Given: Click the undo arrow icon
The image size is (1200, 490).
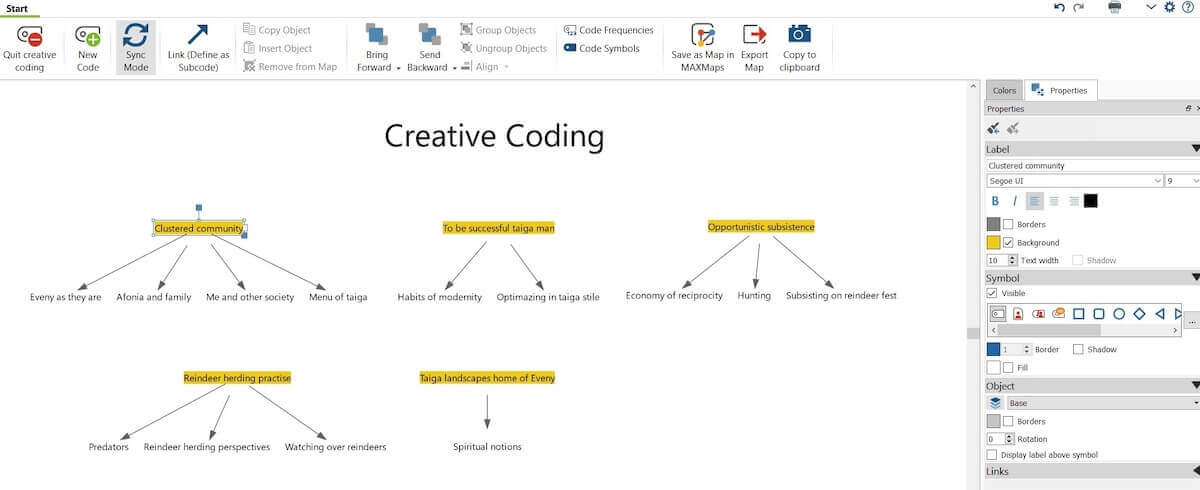Looking at the screenshot, I should coord(1060,7).
